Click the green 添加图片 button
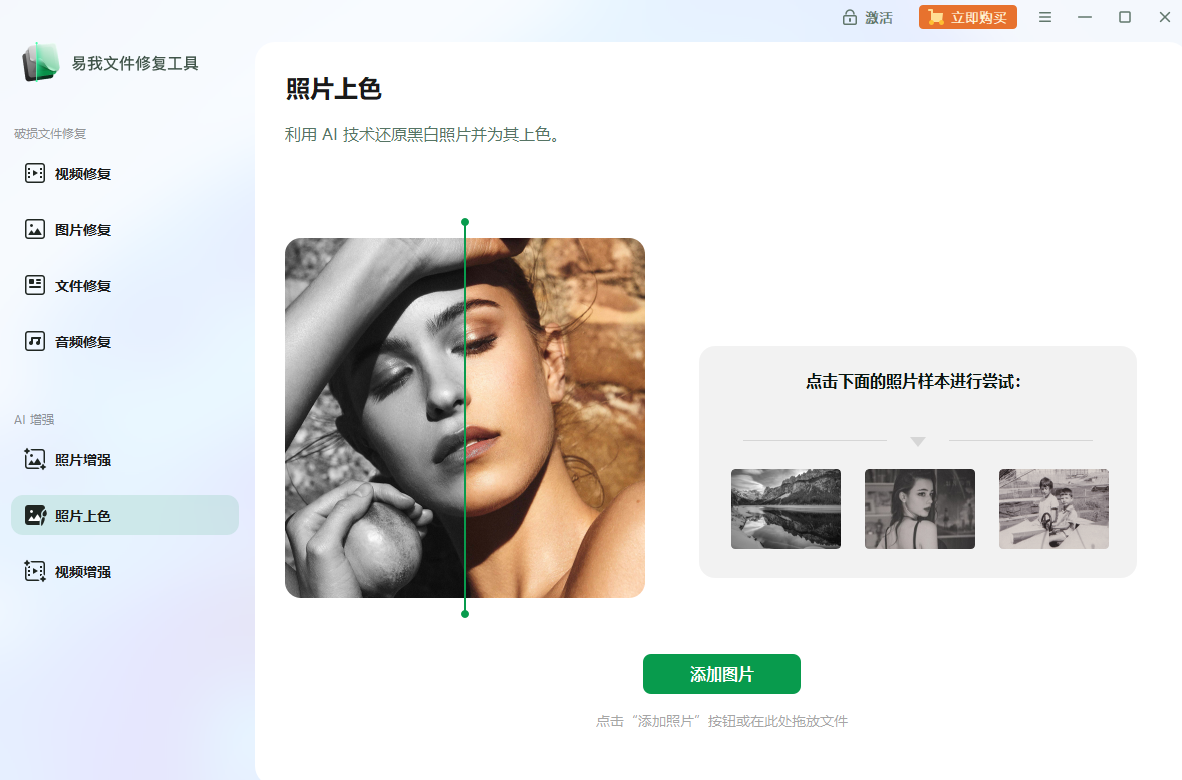 721,674
